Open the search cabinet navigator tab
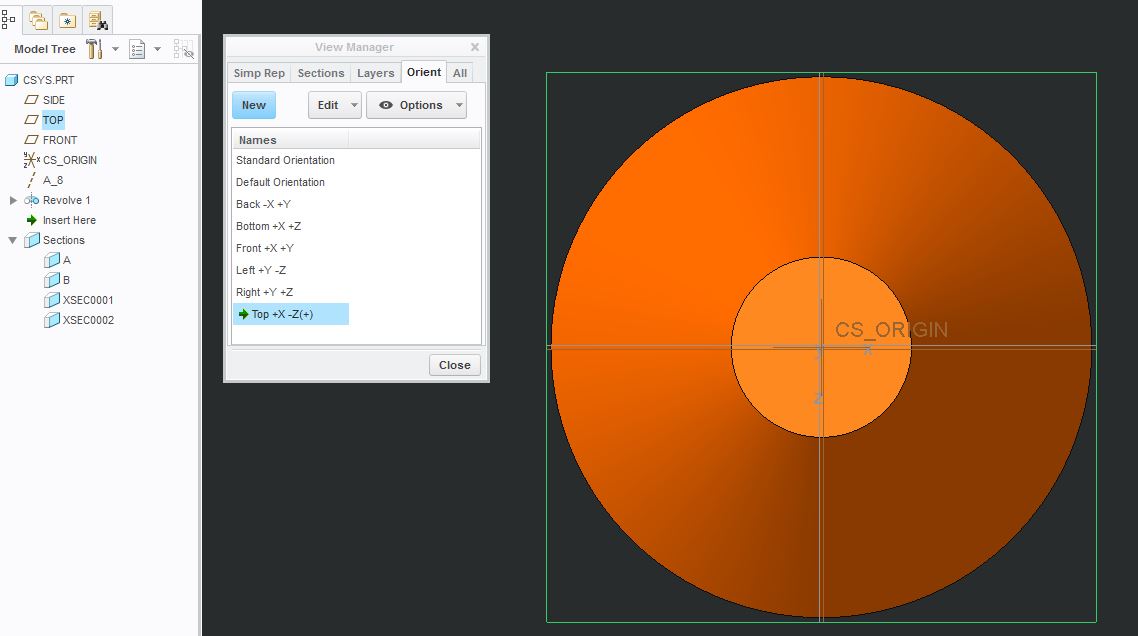This screenshot has height=636, width=1138. (98, 20)
